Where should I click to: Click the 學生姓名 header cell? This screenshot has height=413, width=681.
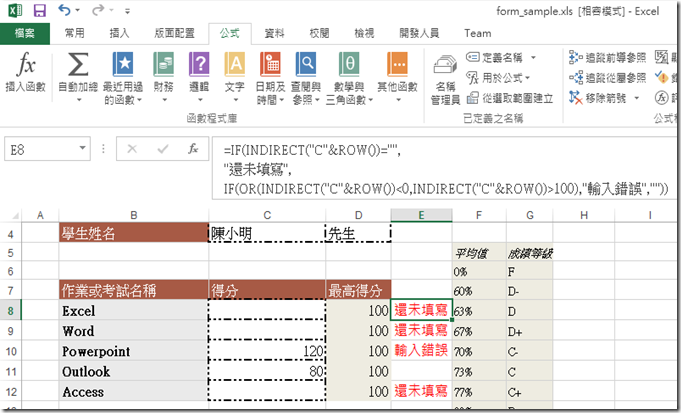pyautogui.click(x=134, y=234)
